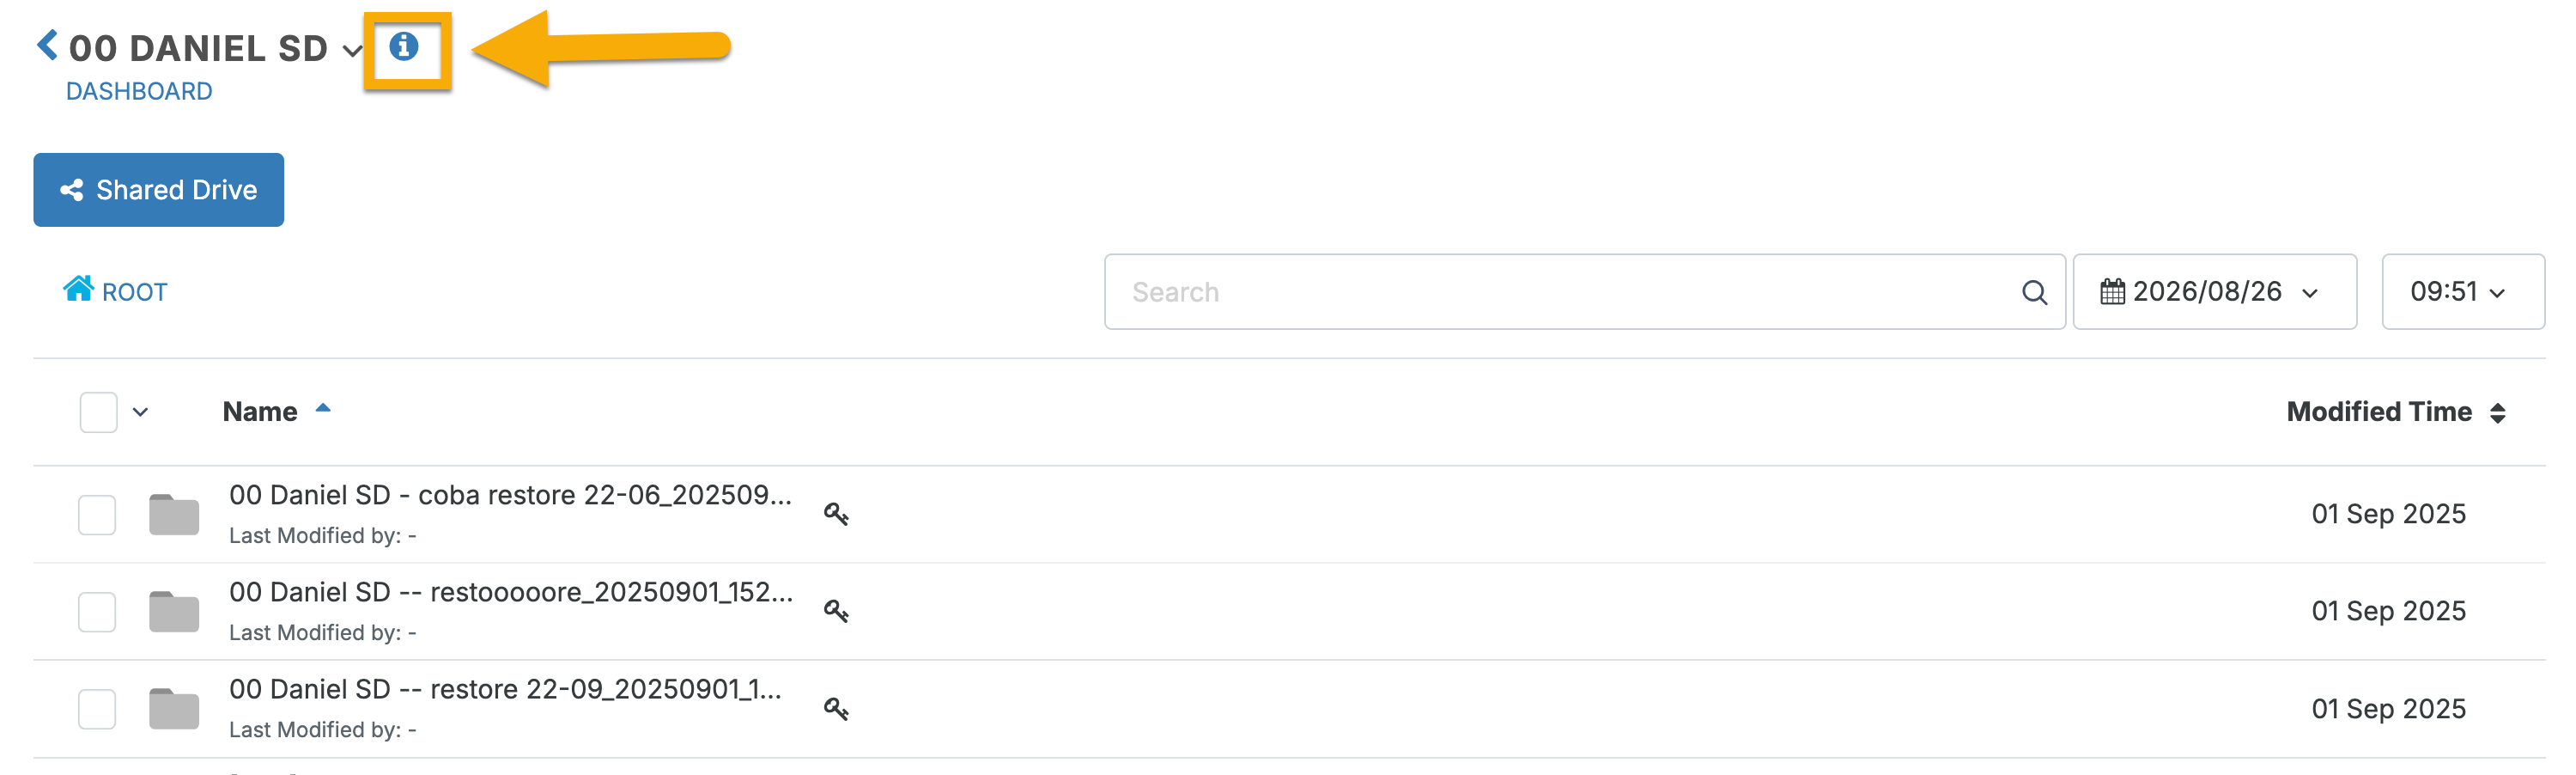Click the Shared Drive button

(x=159, y=190)
